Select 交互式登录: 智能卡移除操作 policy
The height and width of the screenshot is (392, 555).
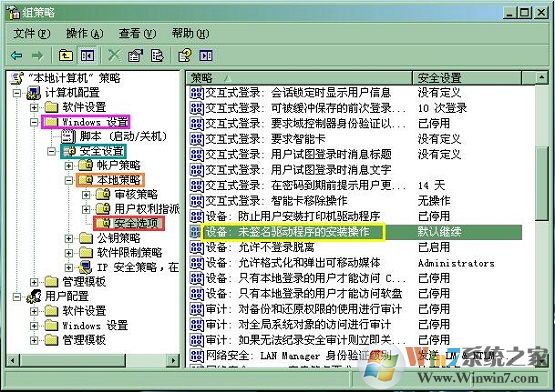coord(276,201)
